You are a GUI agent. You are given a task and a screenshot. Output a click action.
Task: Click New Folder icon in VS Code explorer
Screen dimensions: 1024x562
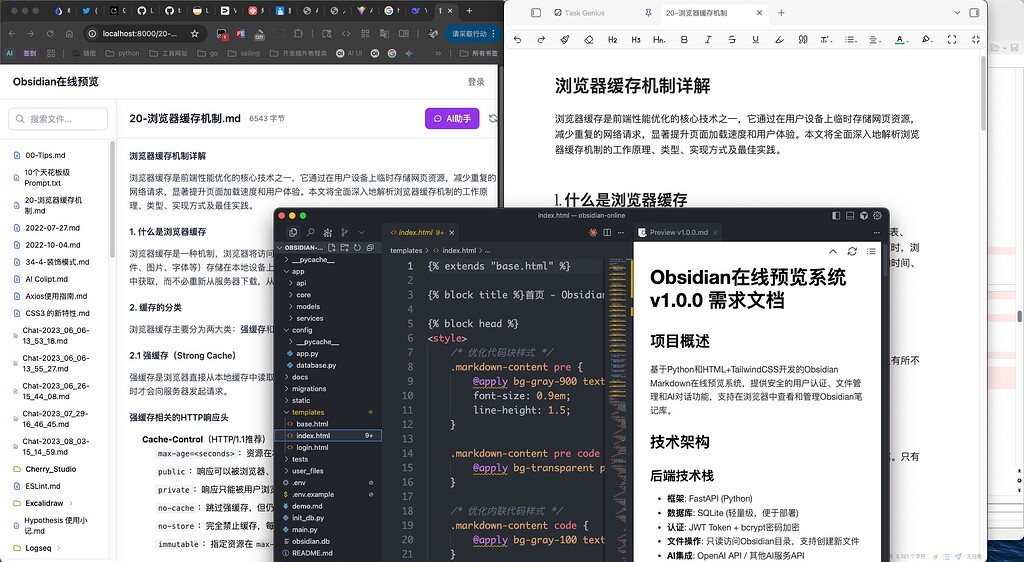pyautogui.click(x=345, y=248)
